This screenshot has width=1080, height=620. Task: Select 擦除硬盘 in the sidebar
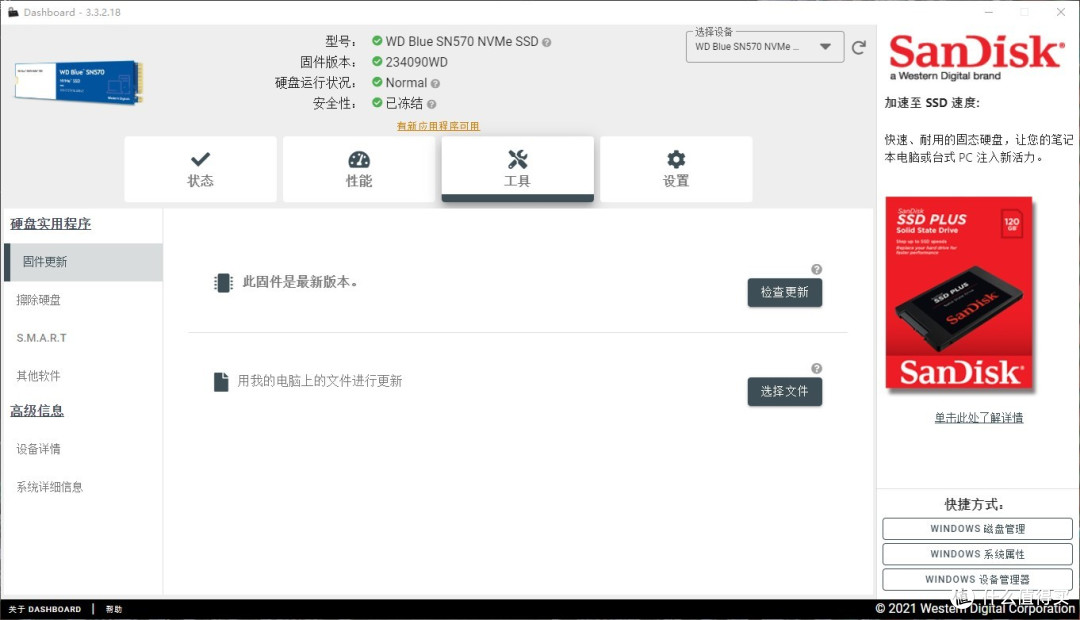(39, 300)
